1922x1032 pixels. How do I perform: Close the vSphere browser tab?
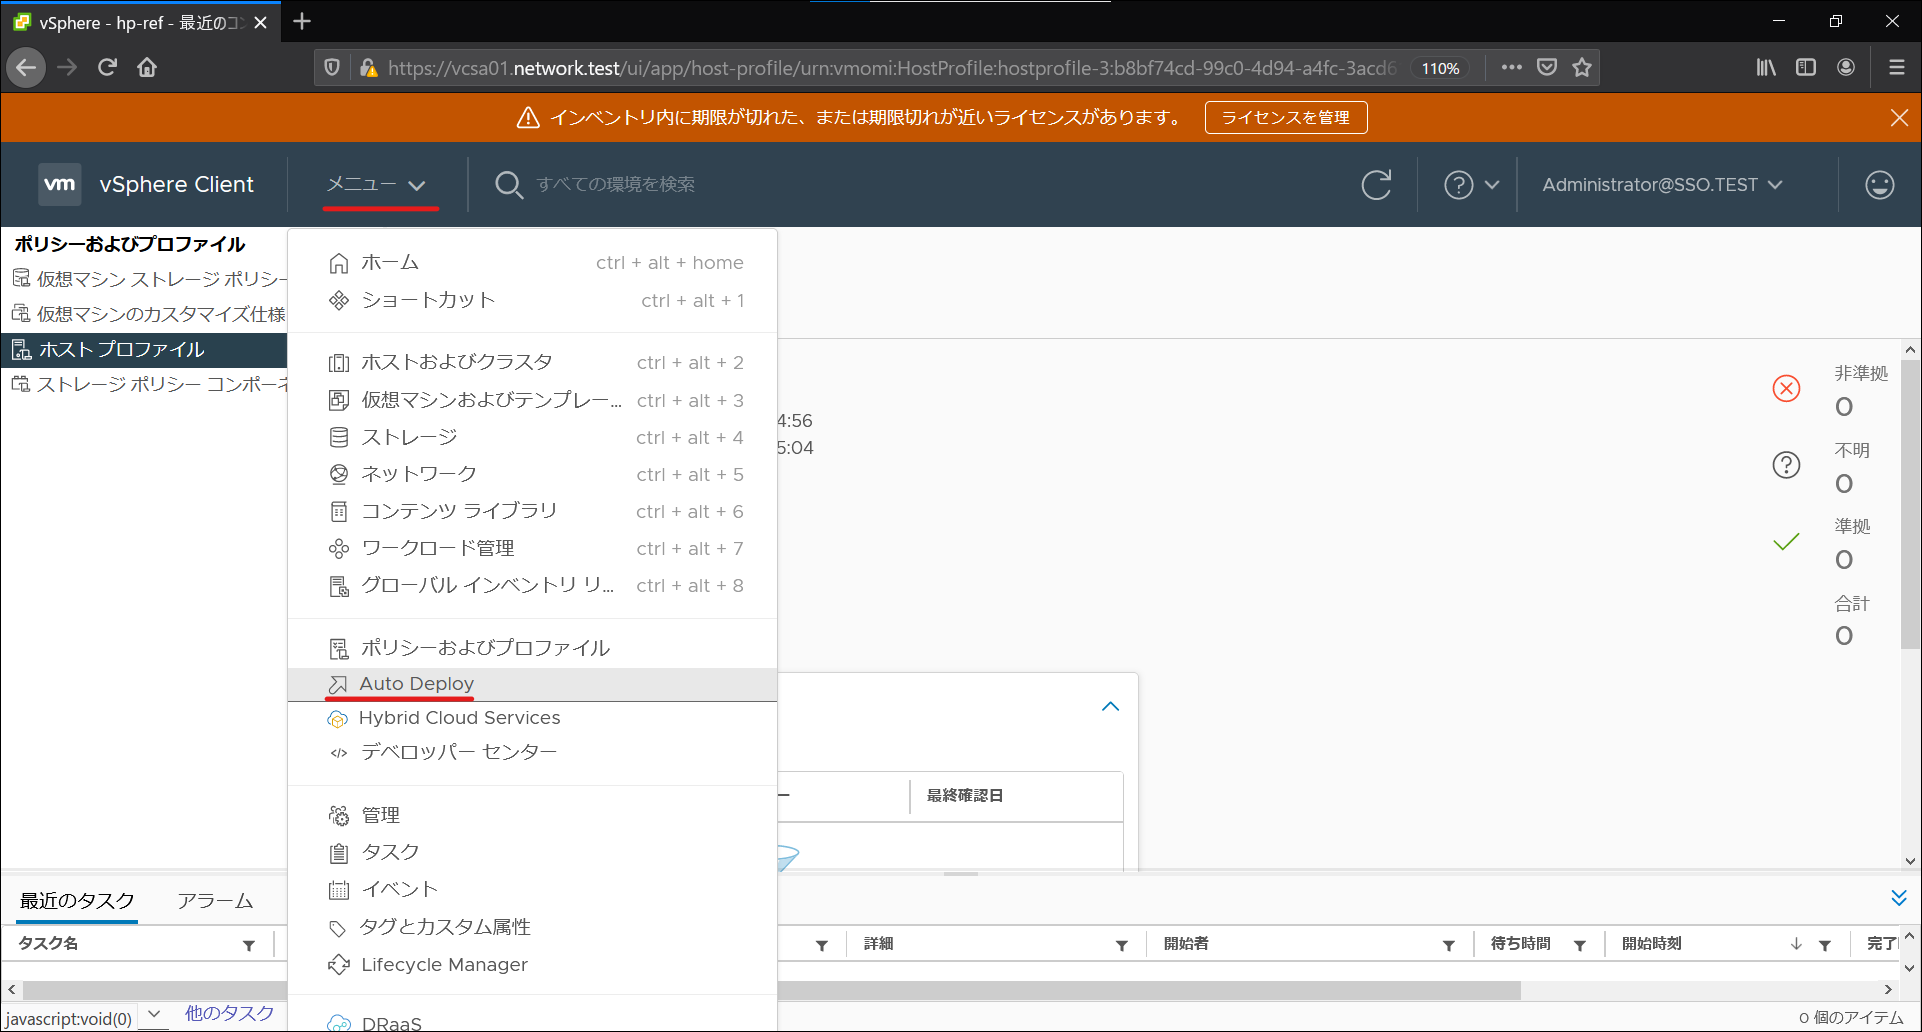coord(260,22)
